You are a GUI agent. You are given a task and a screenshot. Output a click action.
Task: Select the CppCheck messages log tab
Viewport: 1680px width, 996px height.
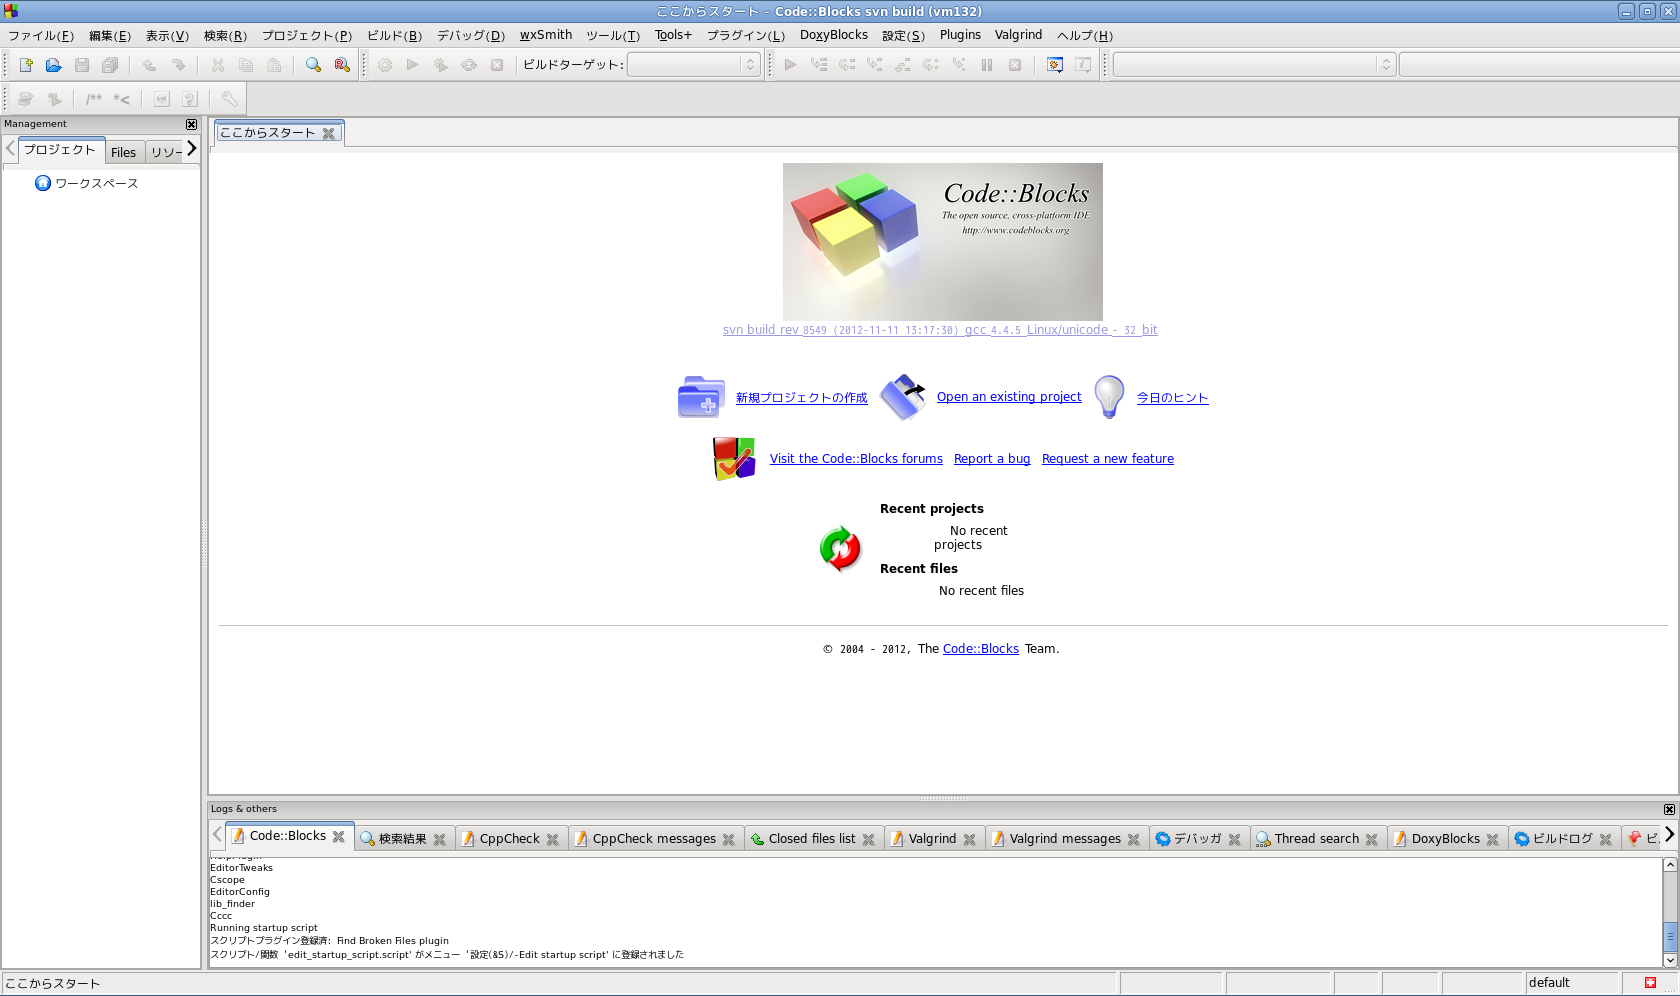coord(654,839)
